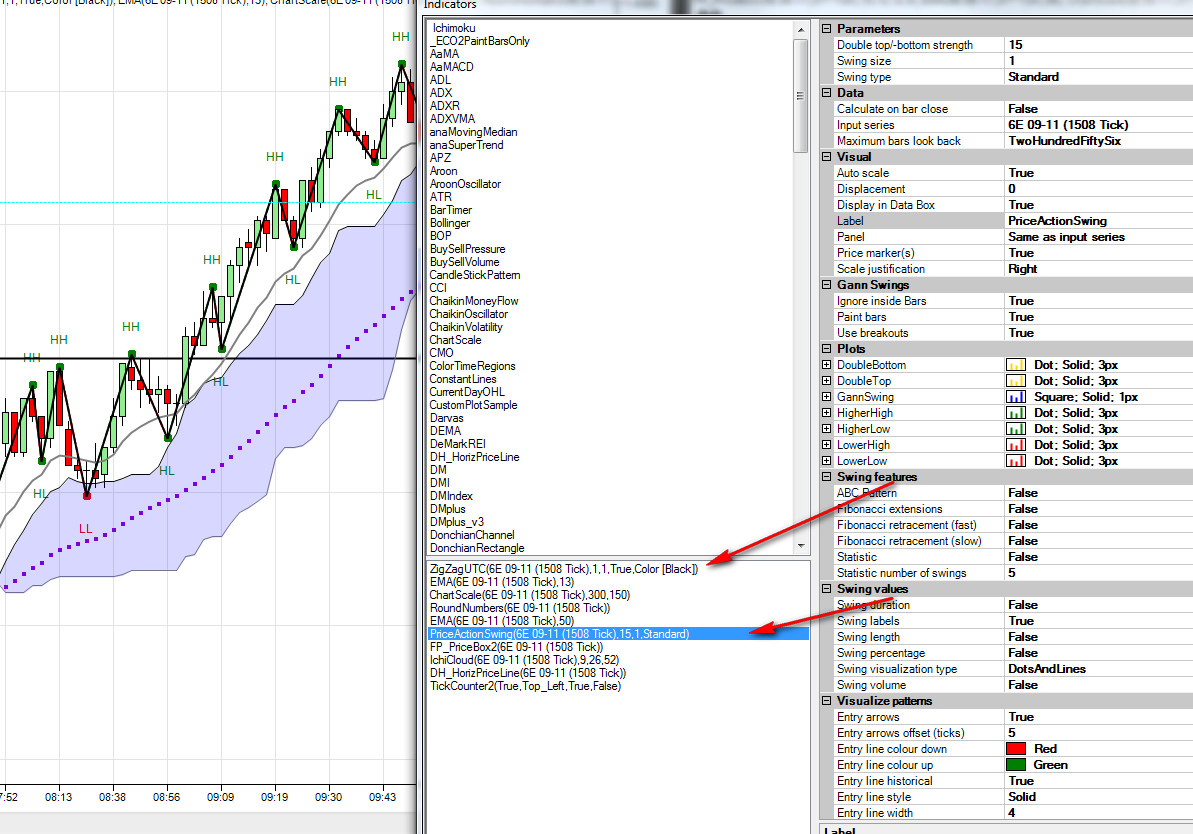Open Scale justification Right dropdown
This screenshot has height=834, width=1193.
1099,269
